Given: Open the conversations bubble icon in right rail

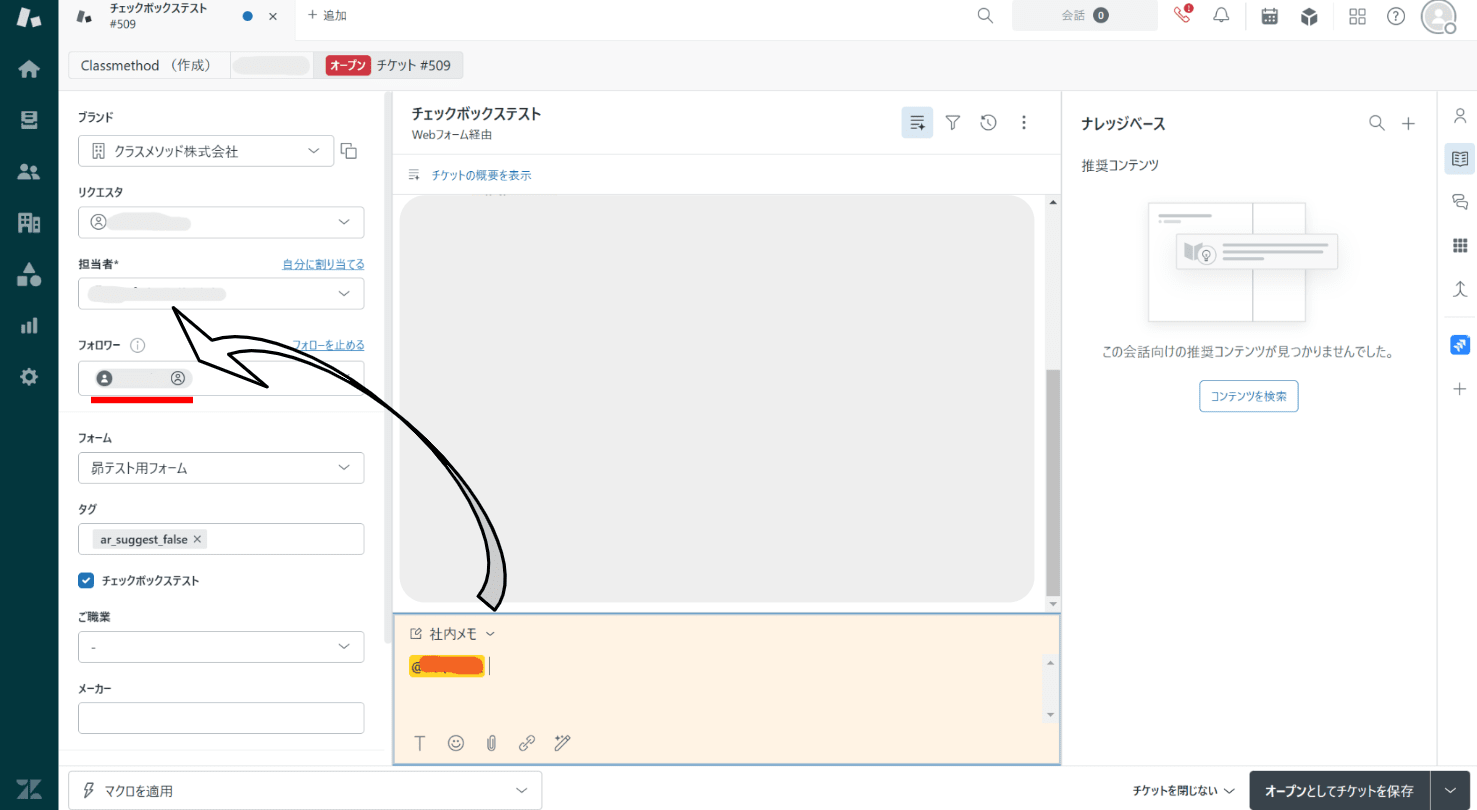Looking at the screenshot, I should coord(1459,202).
